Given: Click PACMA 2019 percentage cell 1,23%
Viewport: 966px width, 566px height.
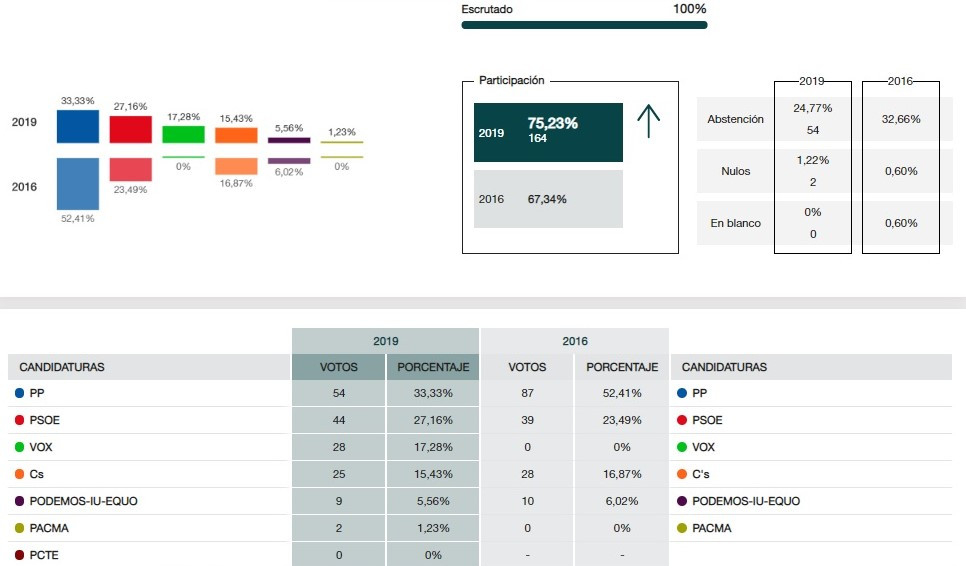Looking at the screenshot, I should 433,528.
